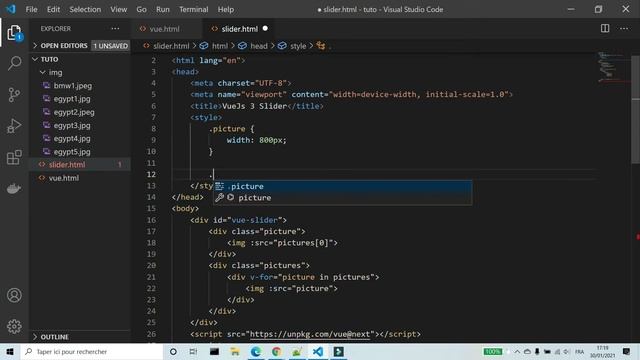The image size is (640, 360).
Task: Click the style breadcrumb segment
Action: [x=298, y=46]
